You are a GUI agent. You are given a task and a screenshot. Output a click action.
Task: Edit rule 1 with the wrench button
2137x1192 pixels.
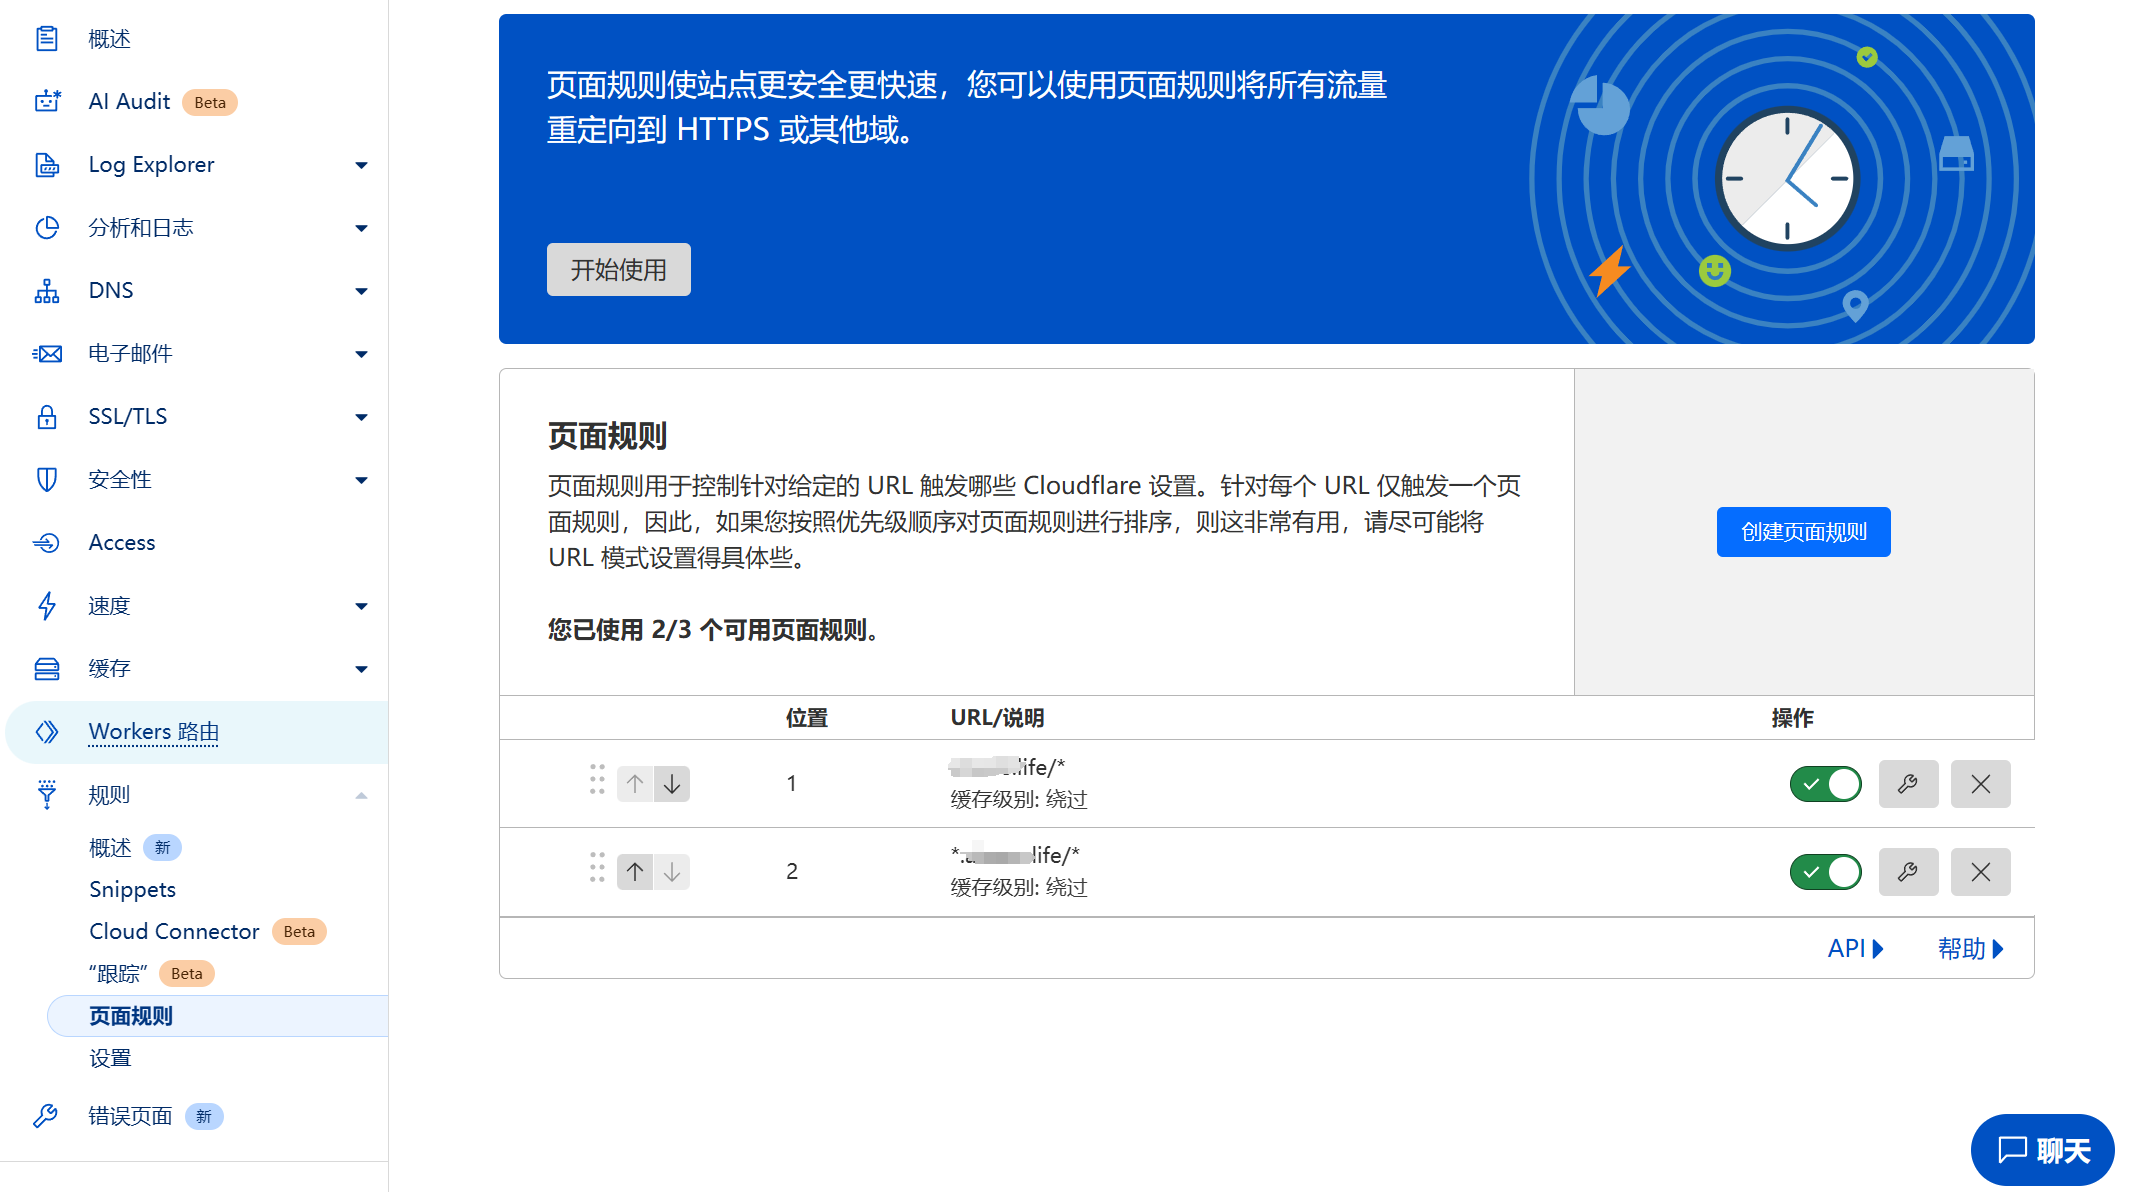pyautogui.click(x=1908, y=784)
